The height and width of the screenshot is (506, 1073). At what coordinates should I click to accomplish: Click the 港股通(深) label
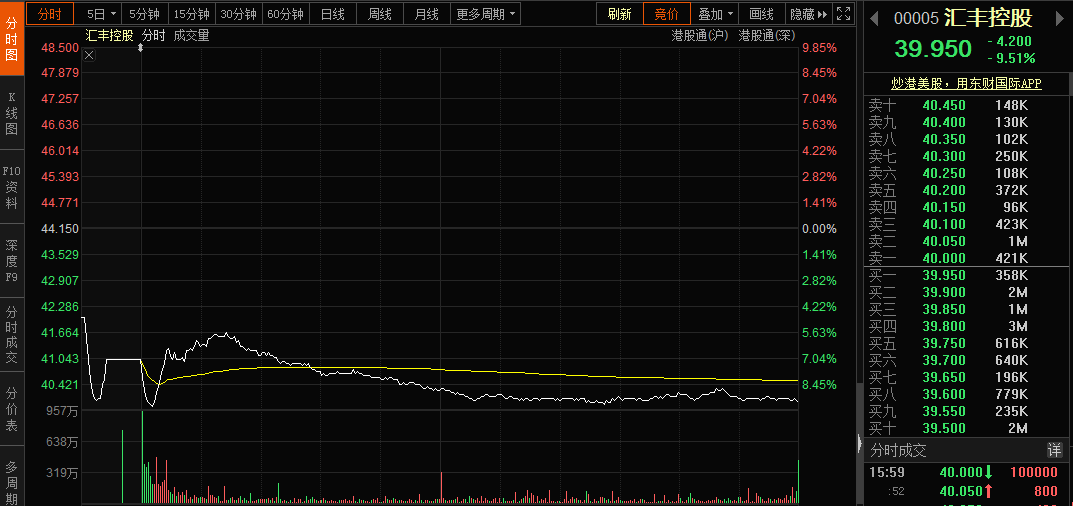pyautogui.click(x=767, y=36)
